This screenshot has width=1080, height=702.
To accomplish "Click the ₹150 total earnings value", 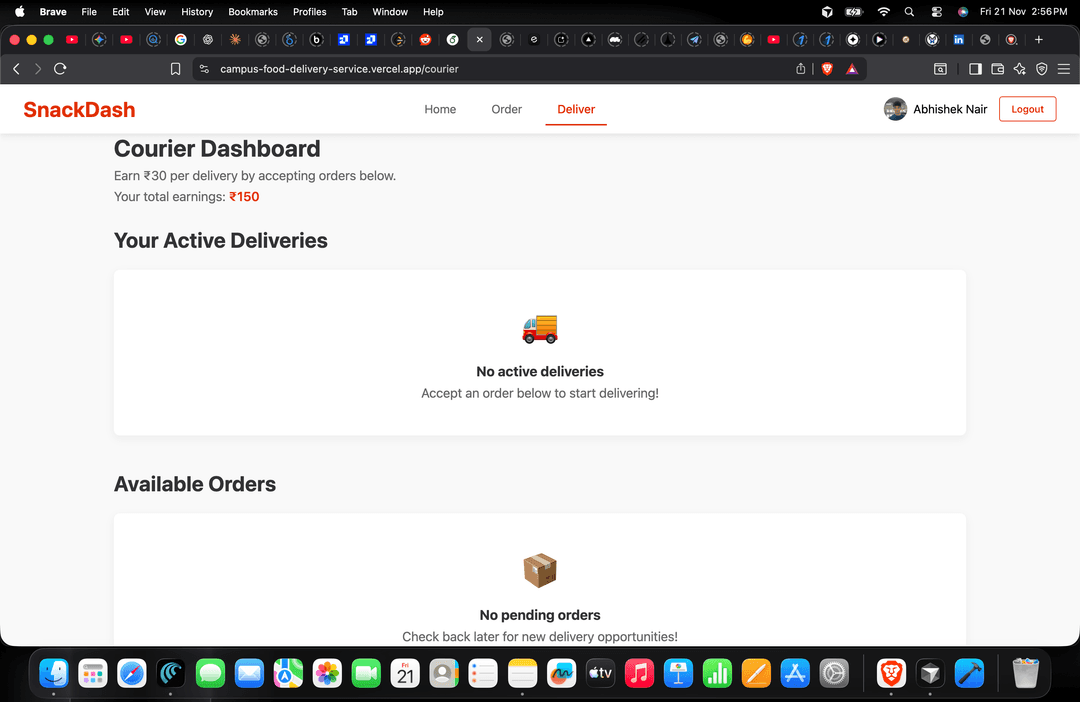I will pyautogui.click(x=244, y=196).
